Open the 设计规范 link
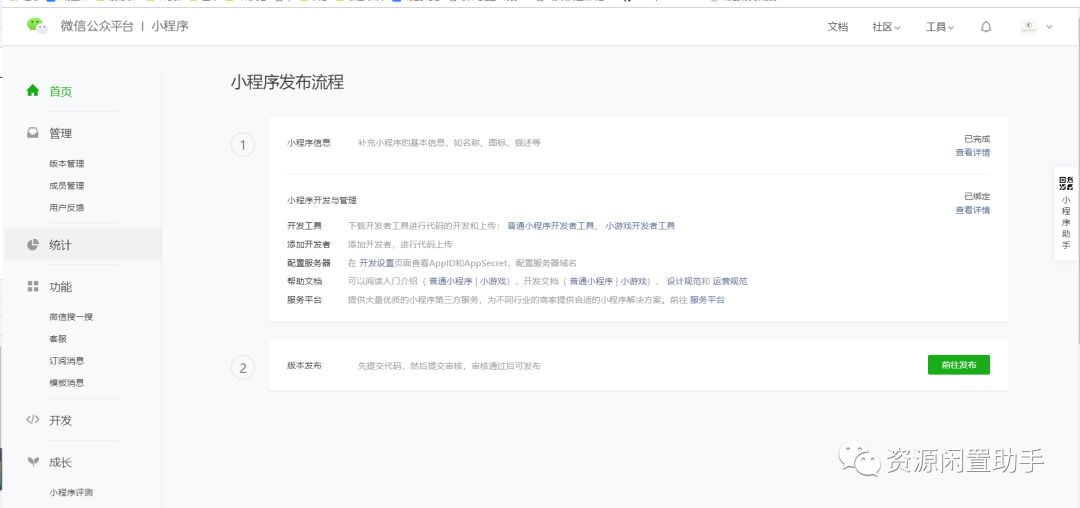 (684, 282)
